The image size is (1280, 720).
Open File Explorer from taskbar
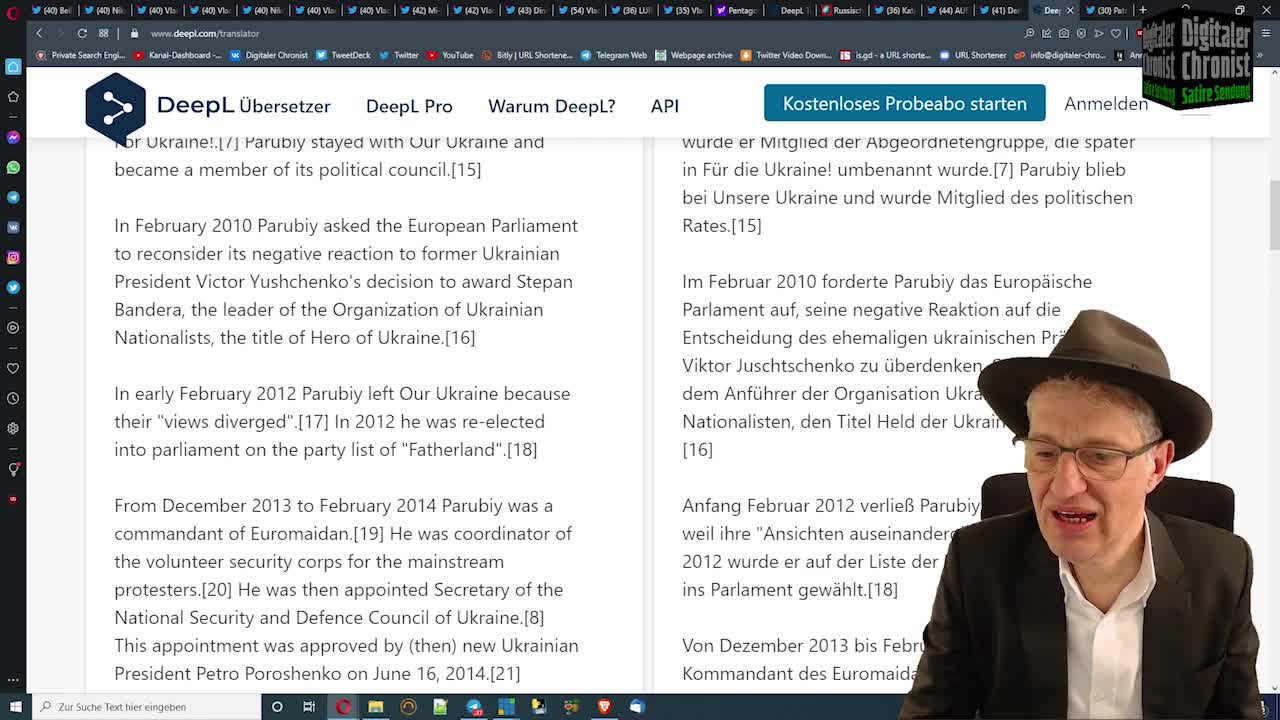coord(375,707)
